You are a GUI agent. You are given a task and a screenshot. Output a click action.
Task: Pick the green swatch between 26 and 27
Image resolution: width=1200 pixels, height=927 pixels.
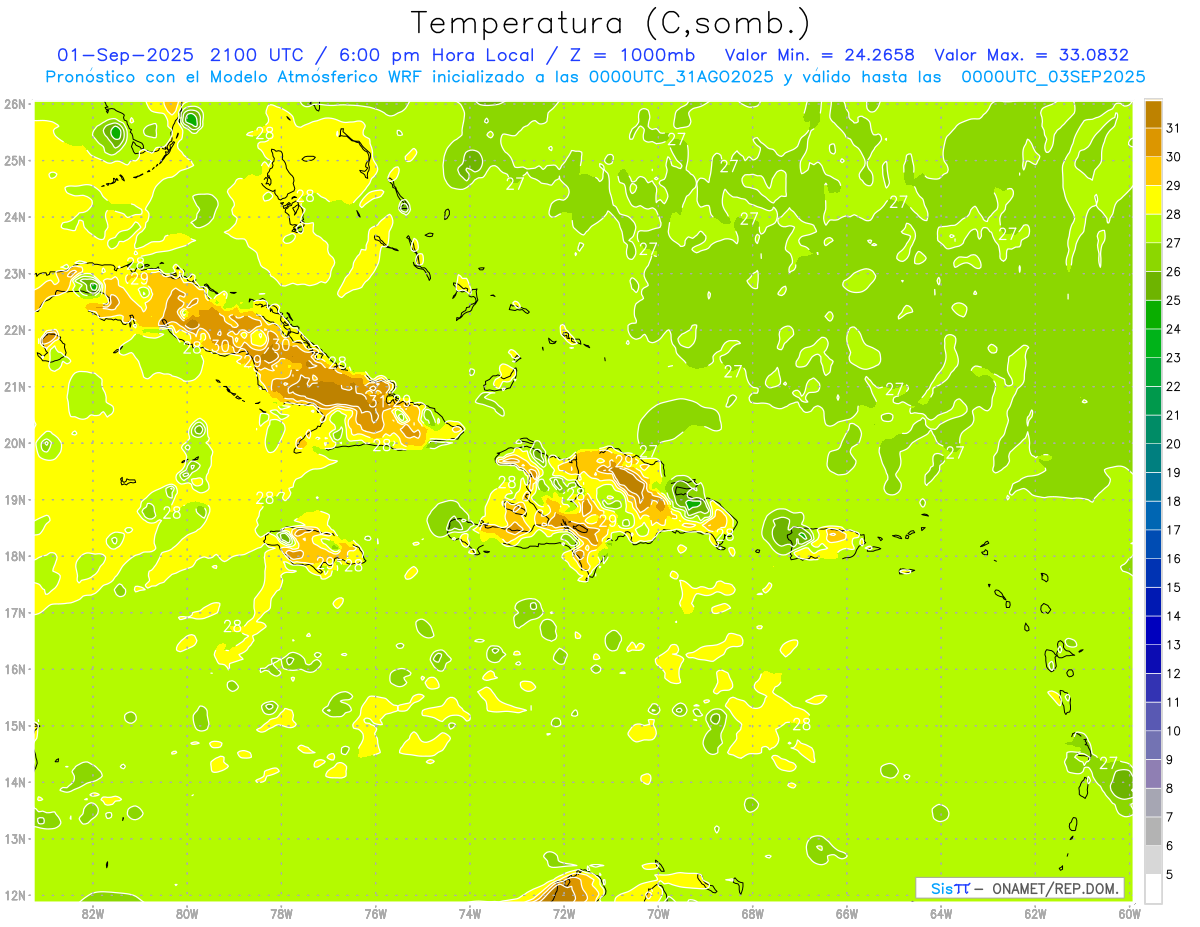coord(1153,257)
